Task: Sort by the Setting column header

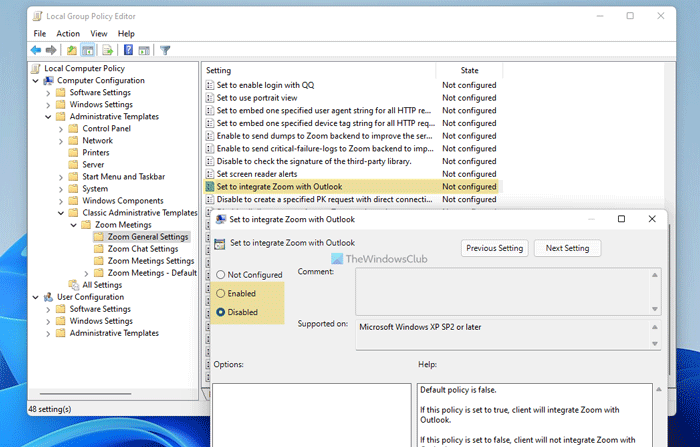Action: 319,71
